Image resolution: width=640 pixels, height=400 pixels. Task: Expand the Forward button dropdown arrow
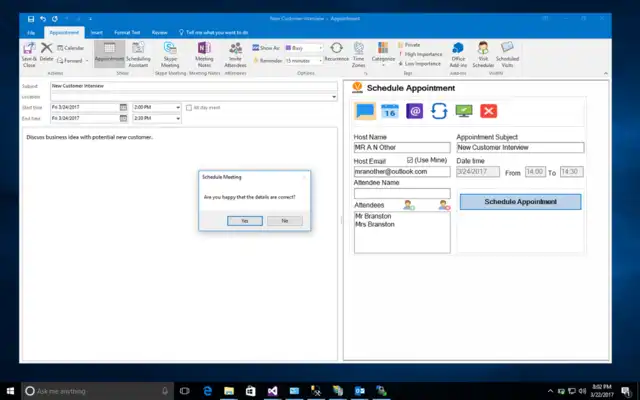tap(87, 61)
